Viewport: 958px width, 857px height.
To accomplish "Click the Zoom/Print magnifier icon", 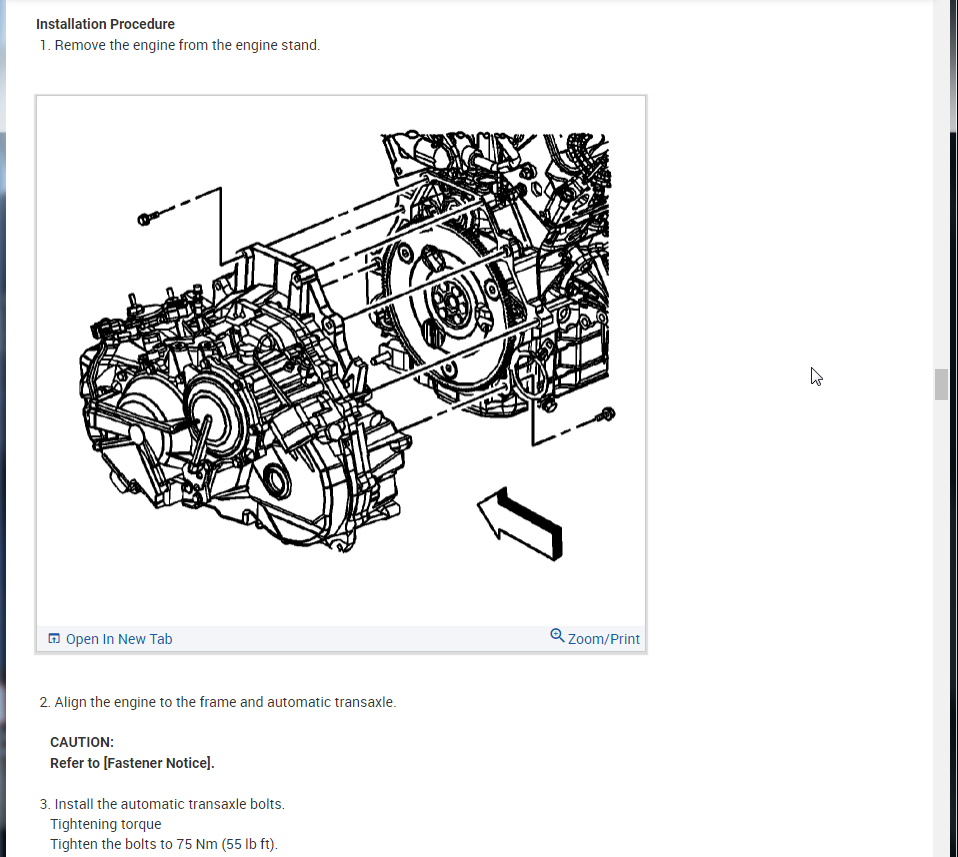I will pos(557,636).
